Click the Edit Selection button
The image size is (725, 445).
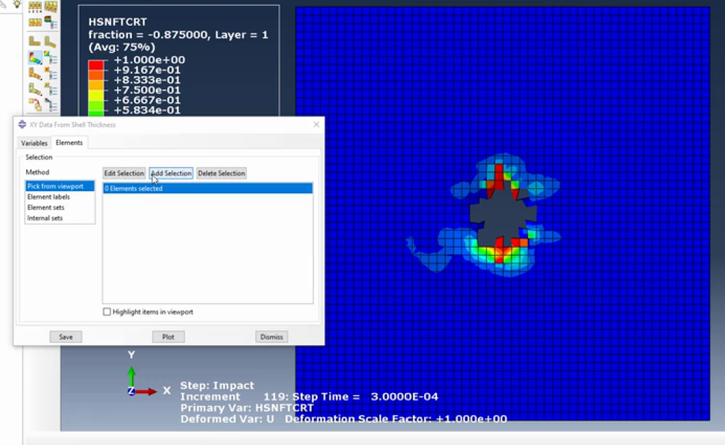(124, 173)
